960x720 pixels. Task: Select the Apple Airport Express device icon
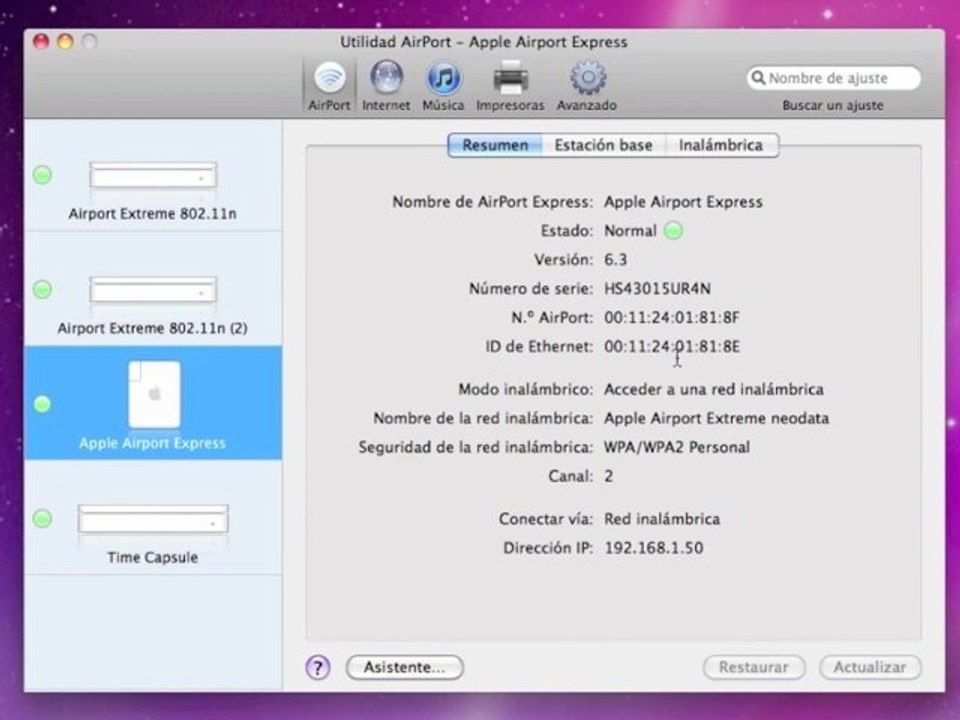coord(154,394)
